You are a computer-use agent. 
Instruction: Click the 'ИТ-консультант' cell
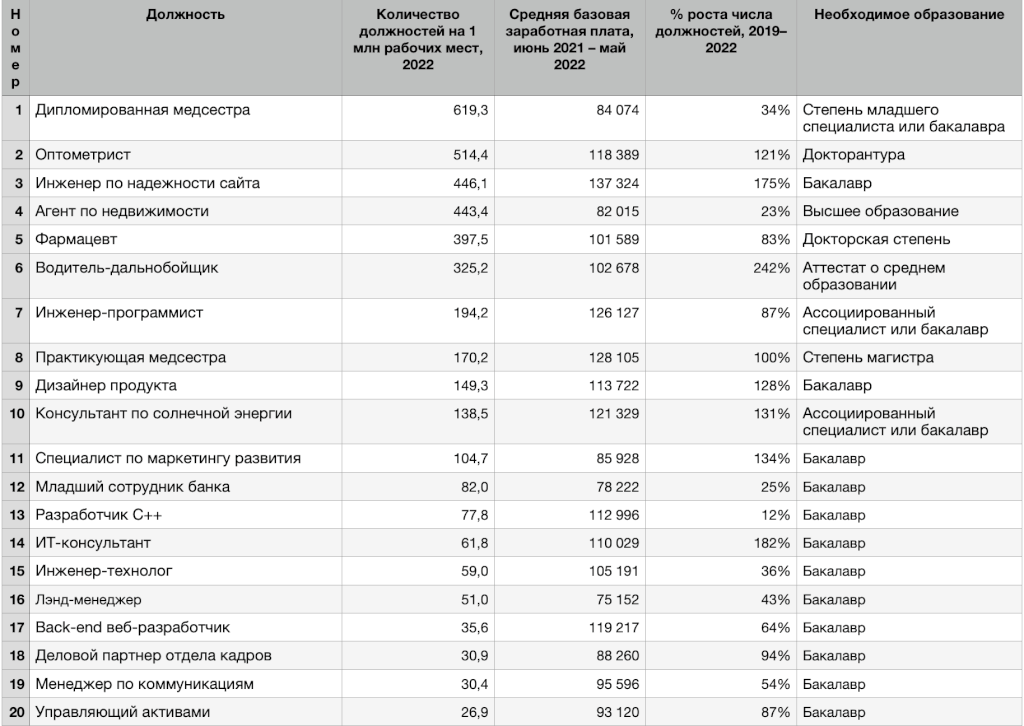[x=93, y=542]
